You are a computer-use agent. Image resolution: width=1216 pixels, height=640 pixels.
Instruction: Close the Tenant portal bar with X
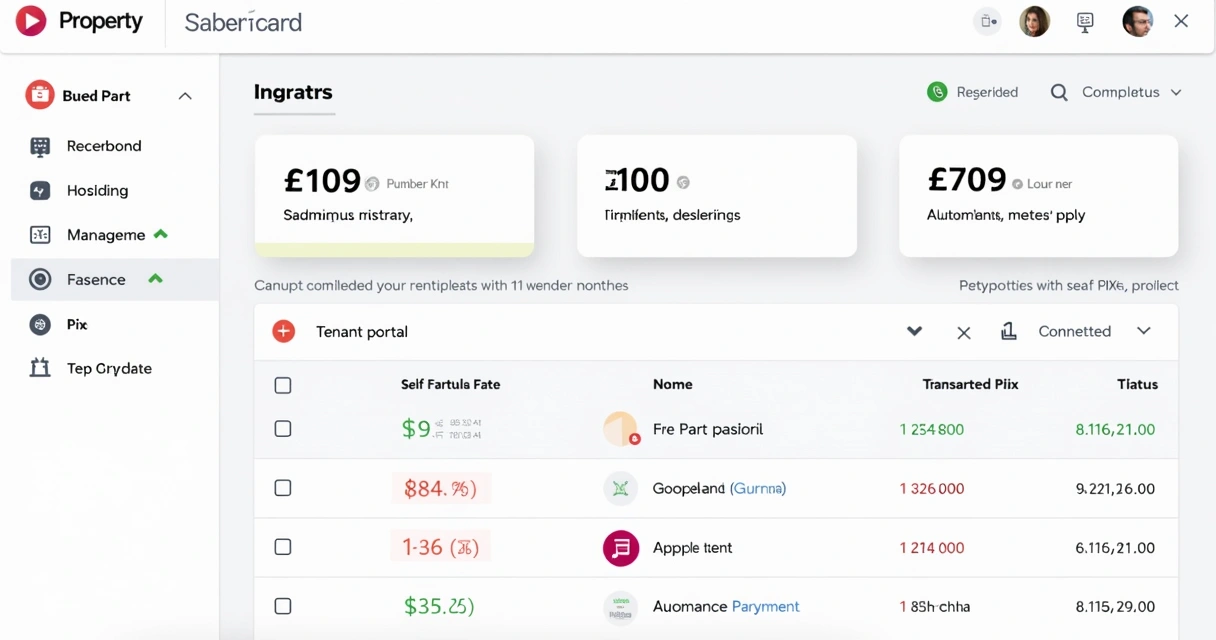964,333
